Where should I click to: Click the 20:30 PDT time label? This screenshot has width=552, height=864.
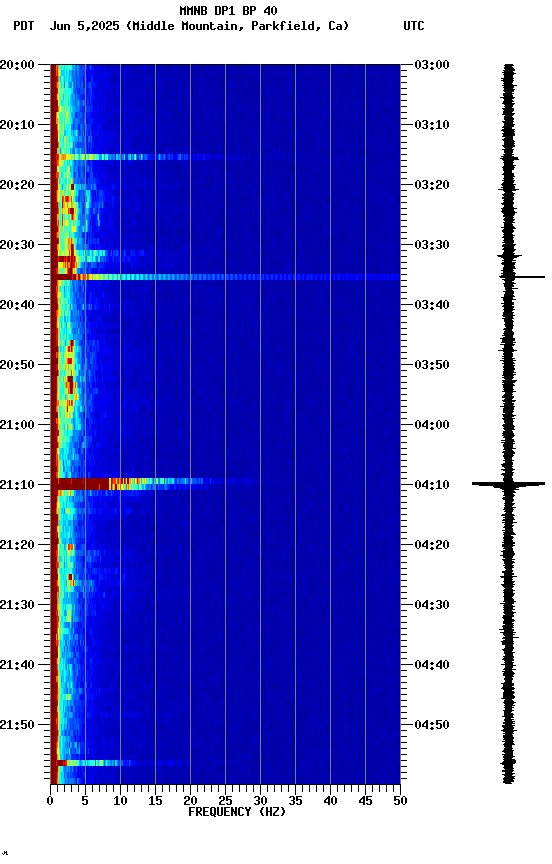pyautogui.click(x=17, y=245)
